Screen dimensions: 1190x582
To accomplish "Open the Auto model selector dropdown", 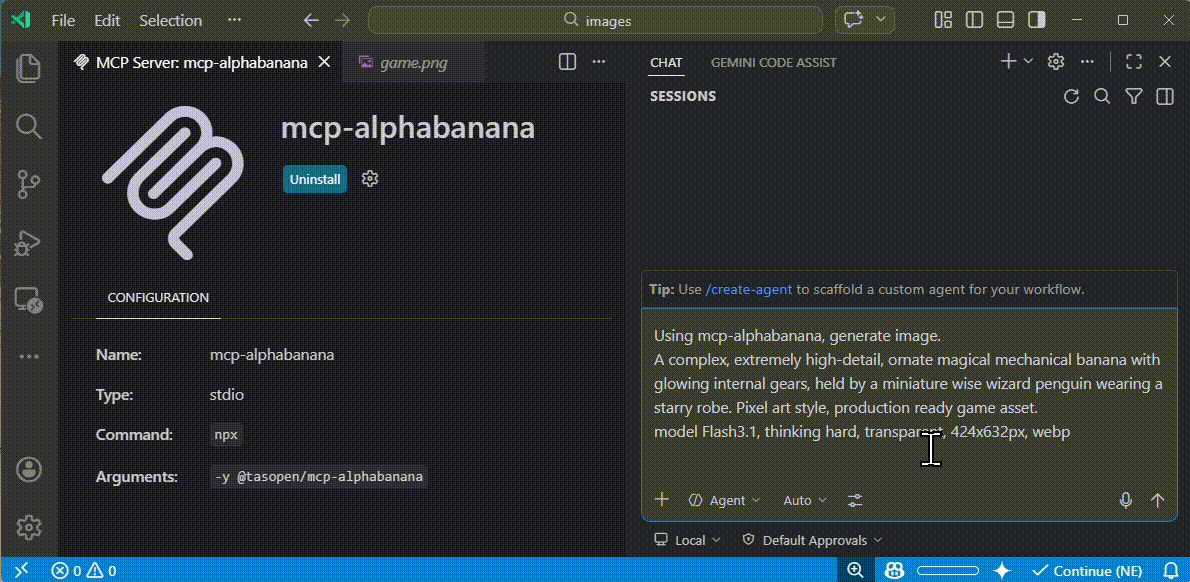I will [x=803, y=500].
